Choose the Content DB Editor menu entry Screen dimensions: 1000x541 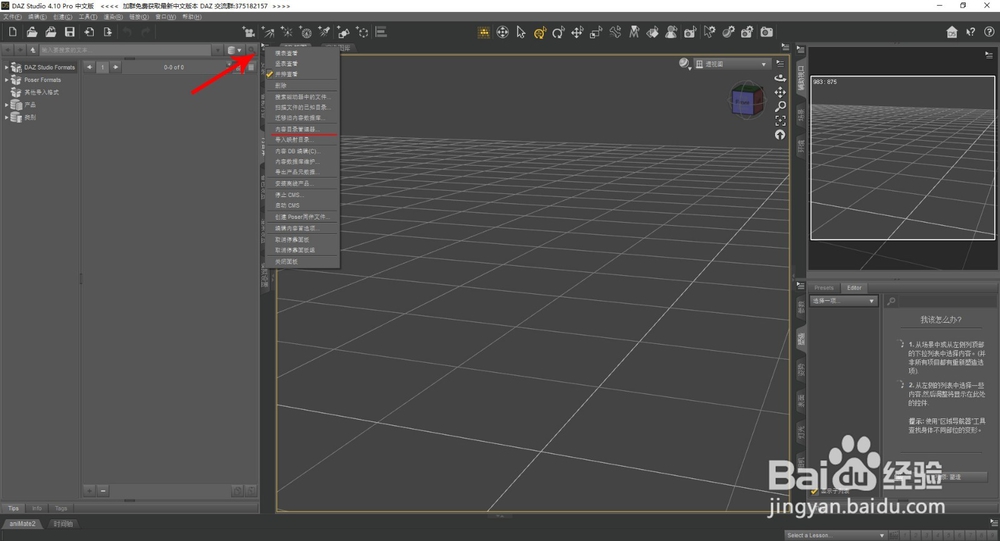301,151
